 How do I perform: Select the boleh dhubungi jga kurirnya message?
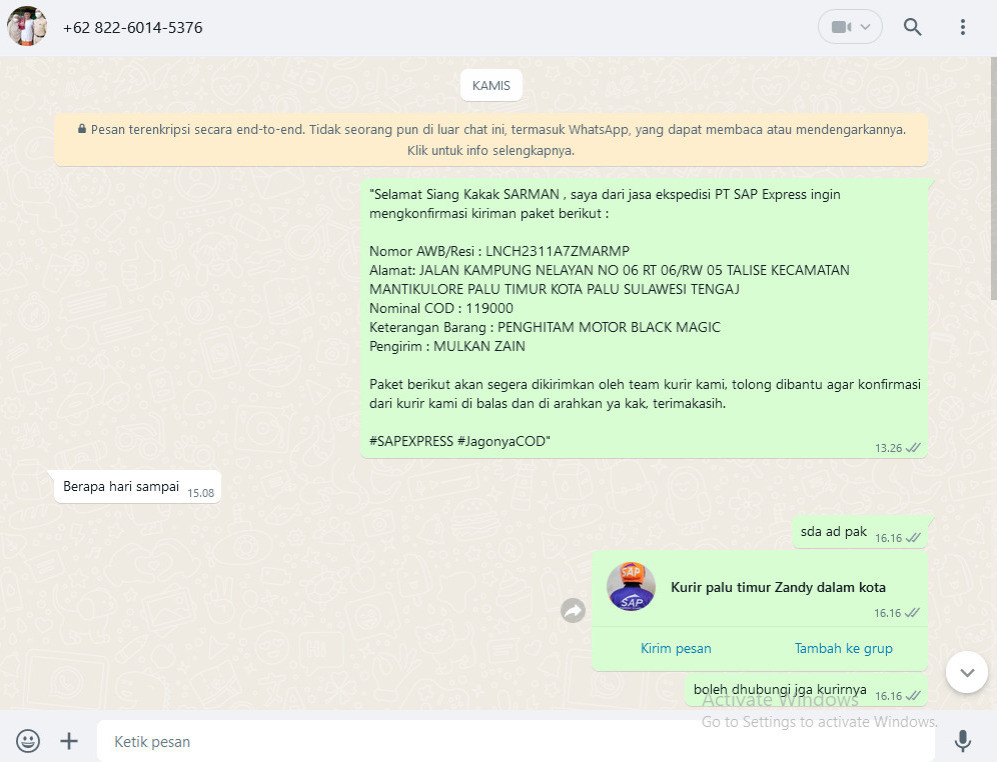(x=806, y=690)
